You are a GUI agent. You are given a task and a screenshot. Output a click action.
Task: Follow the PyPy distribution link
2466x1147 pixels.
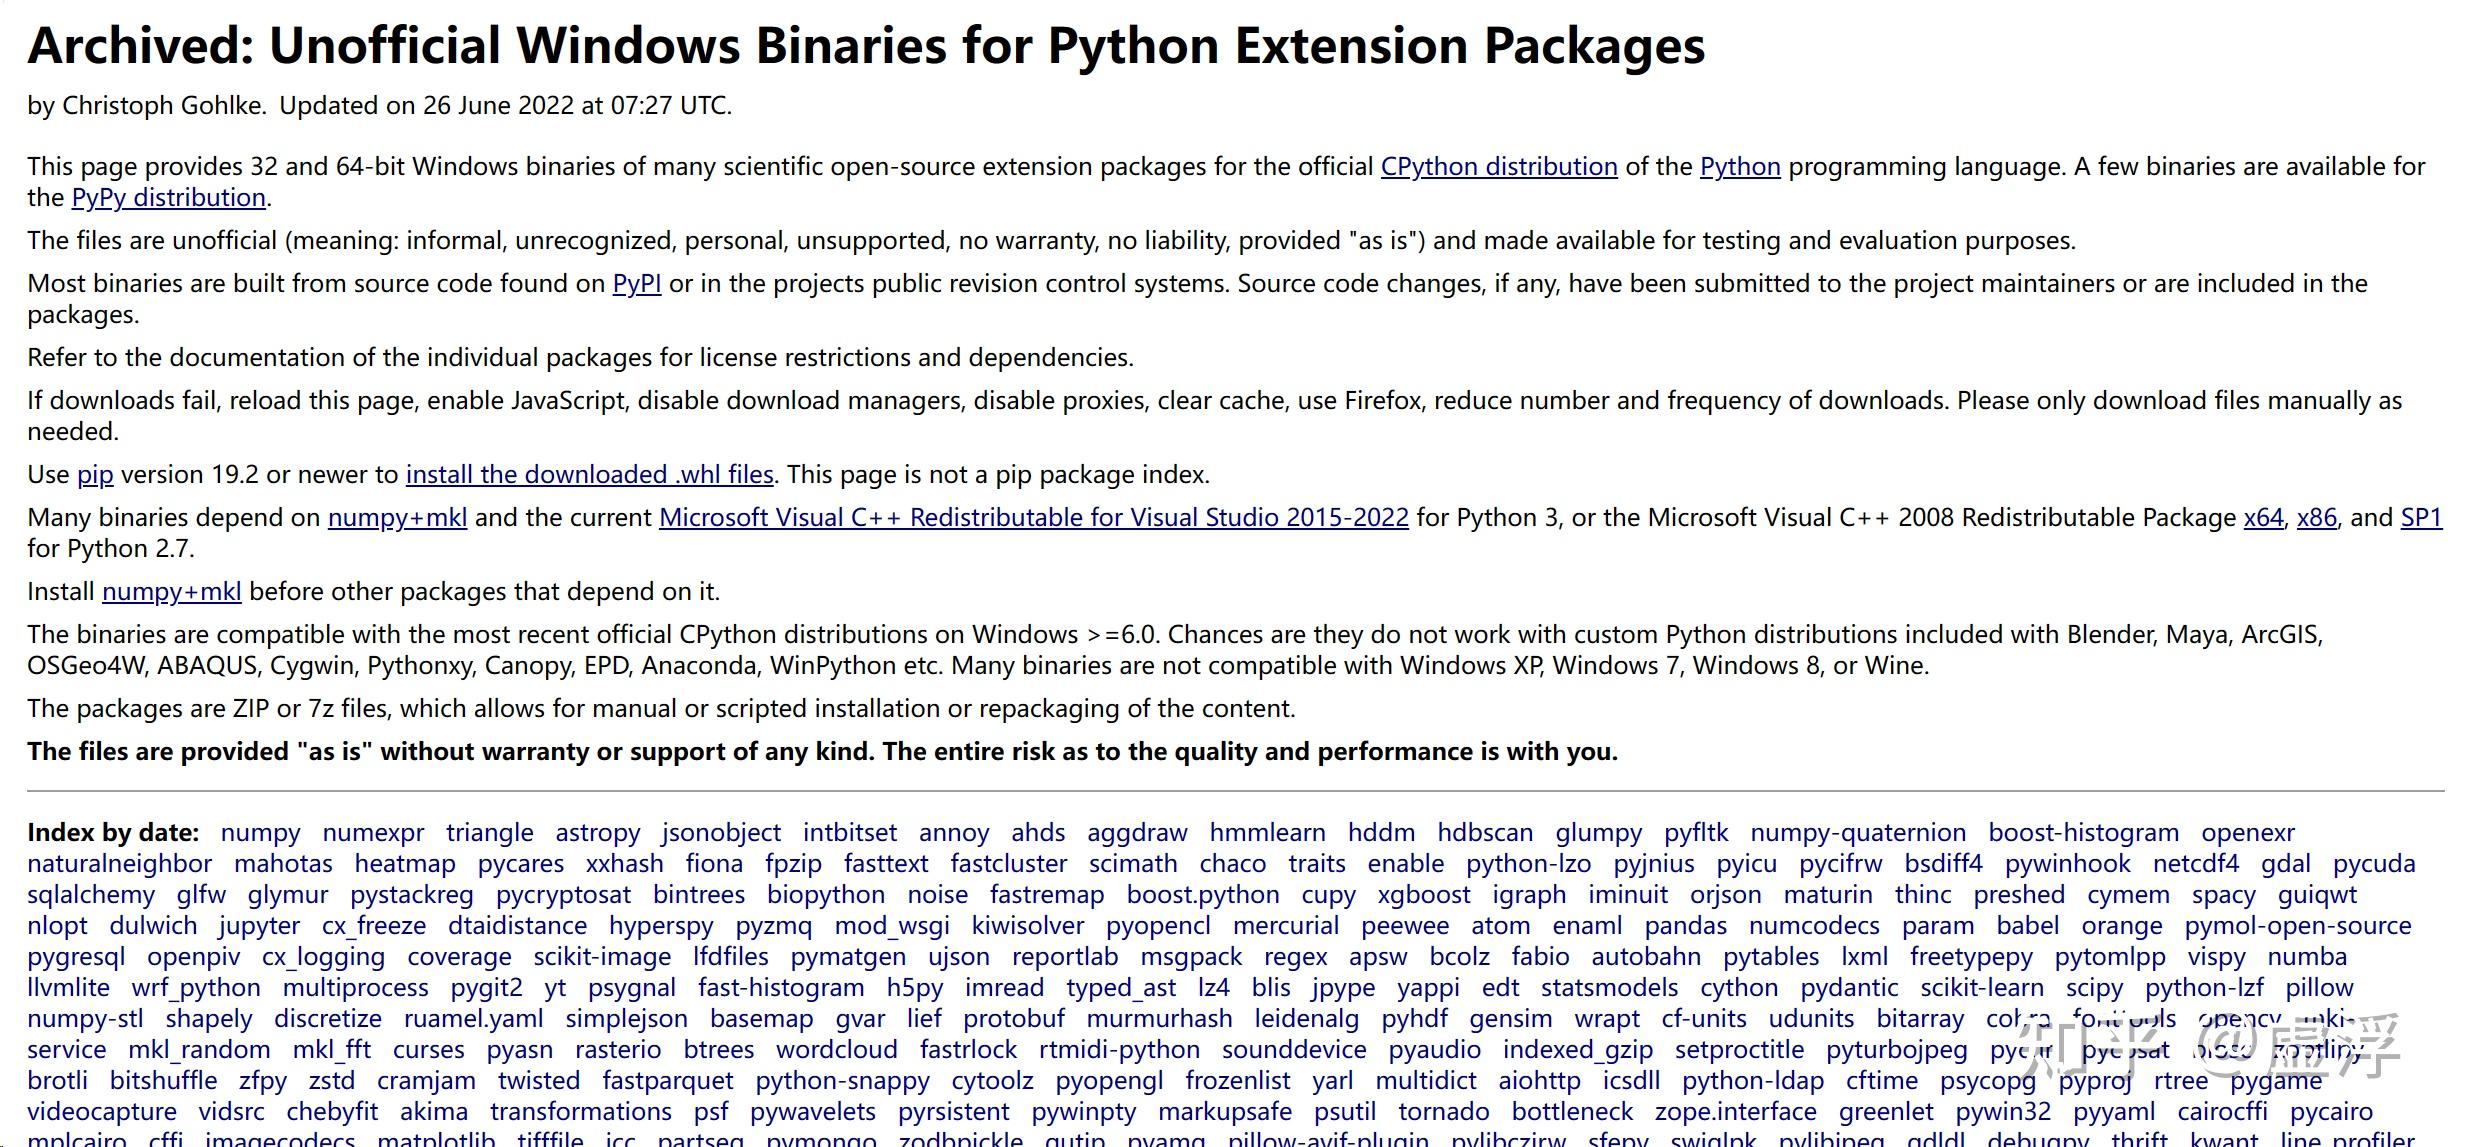[x=168, y=198]
